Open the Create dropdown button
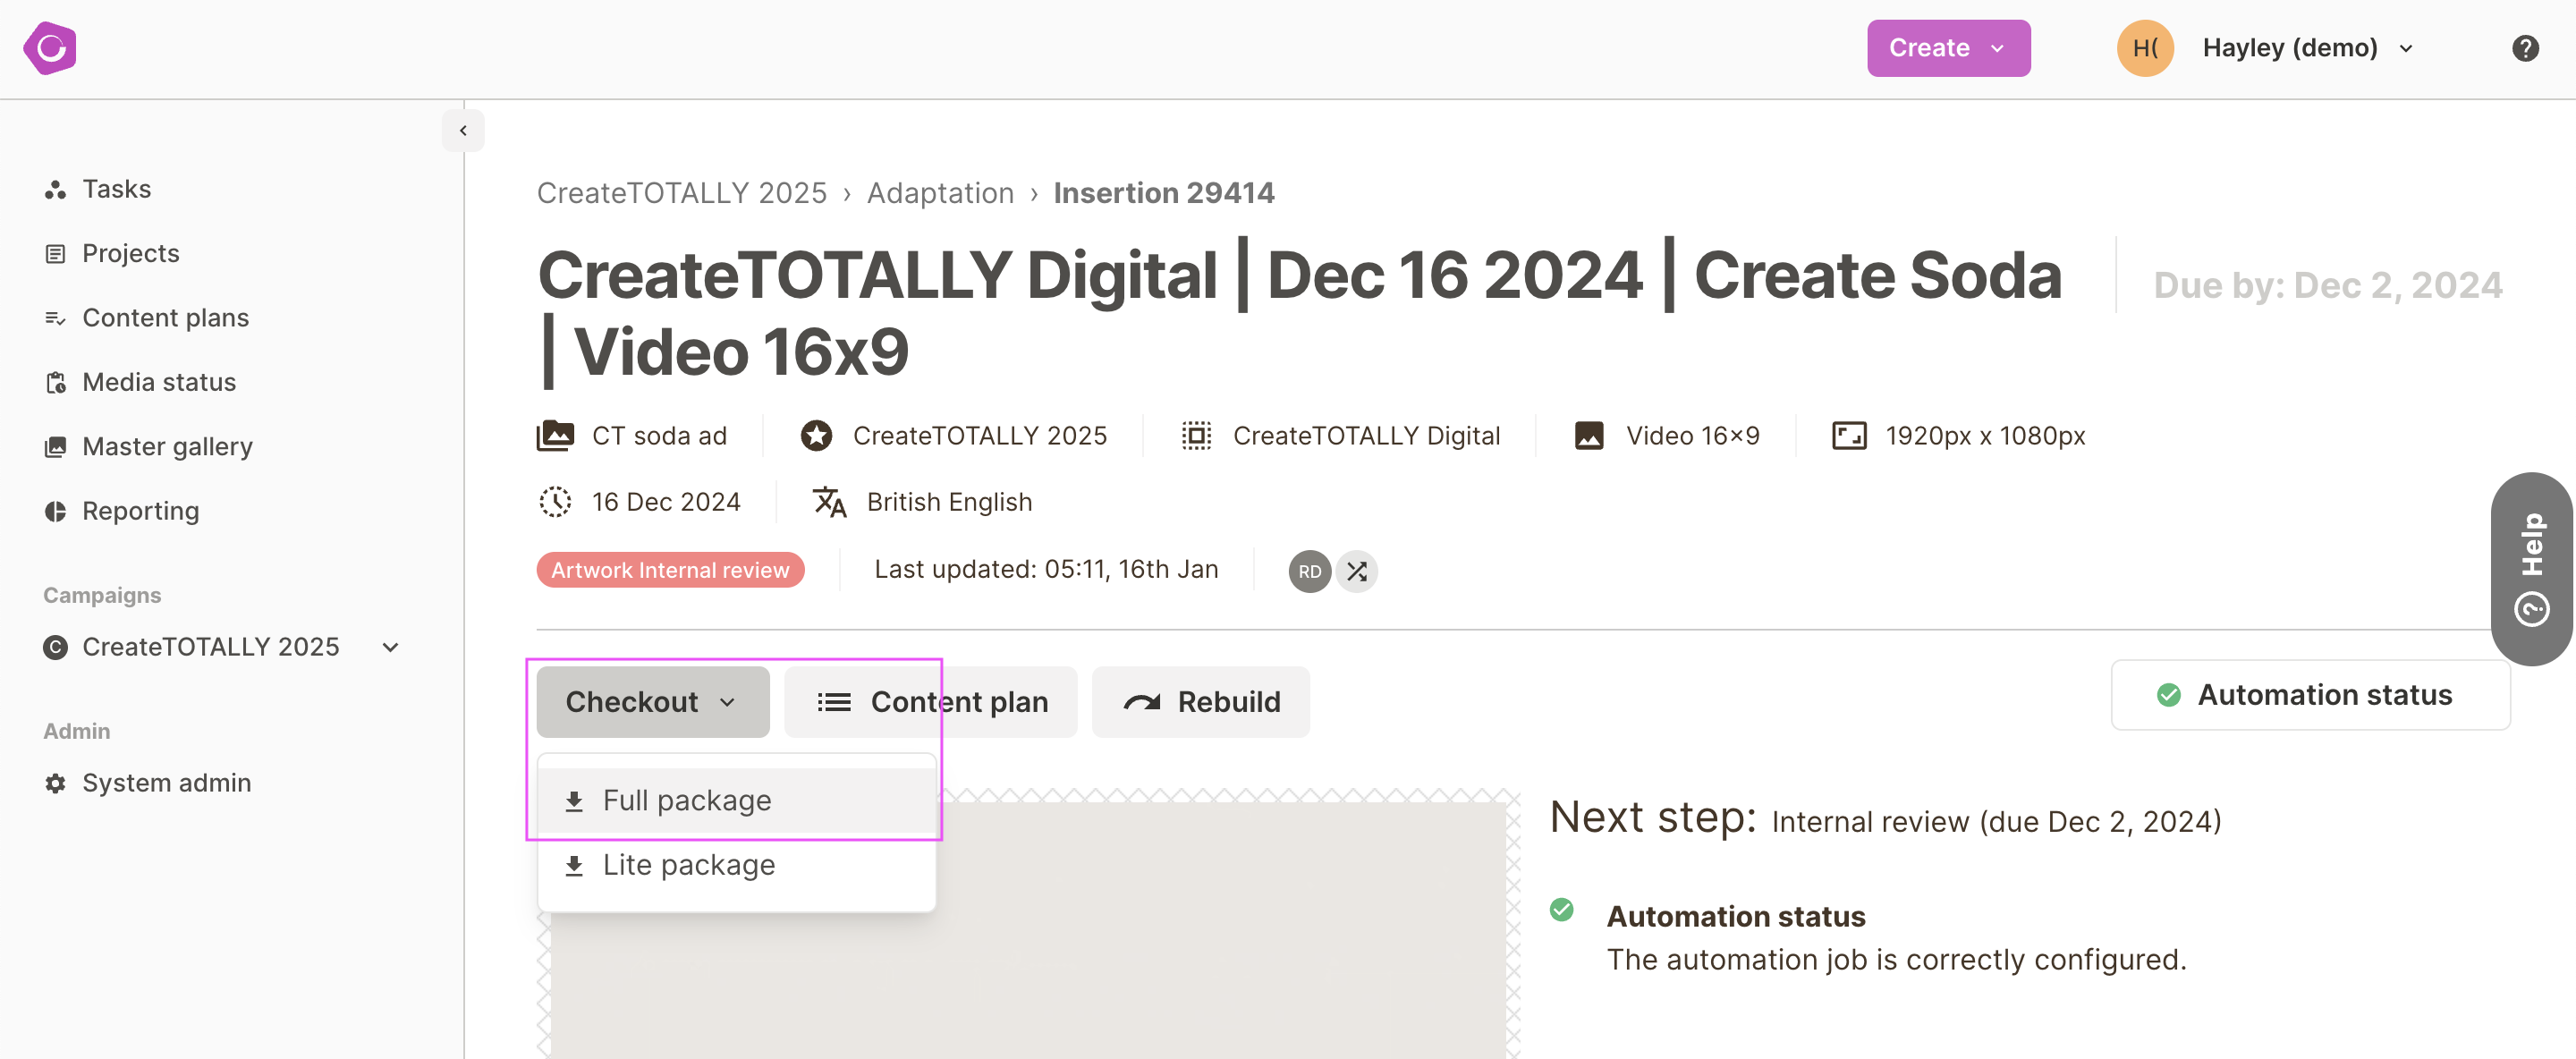The image size is (2576, 1059). point(1948,48)
